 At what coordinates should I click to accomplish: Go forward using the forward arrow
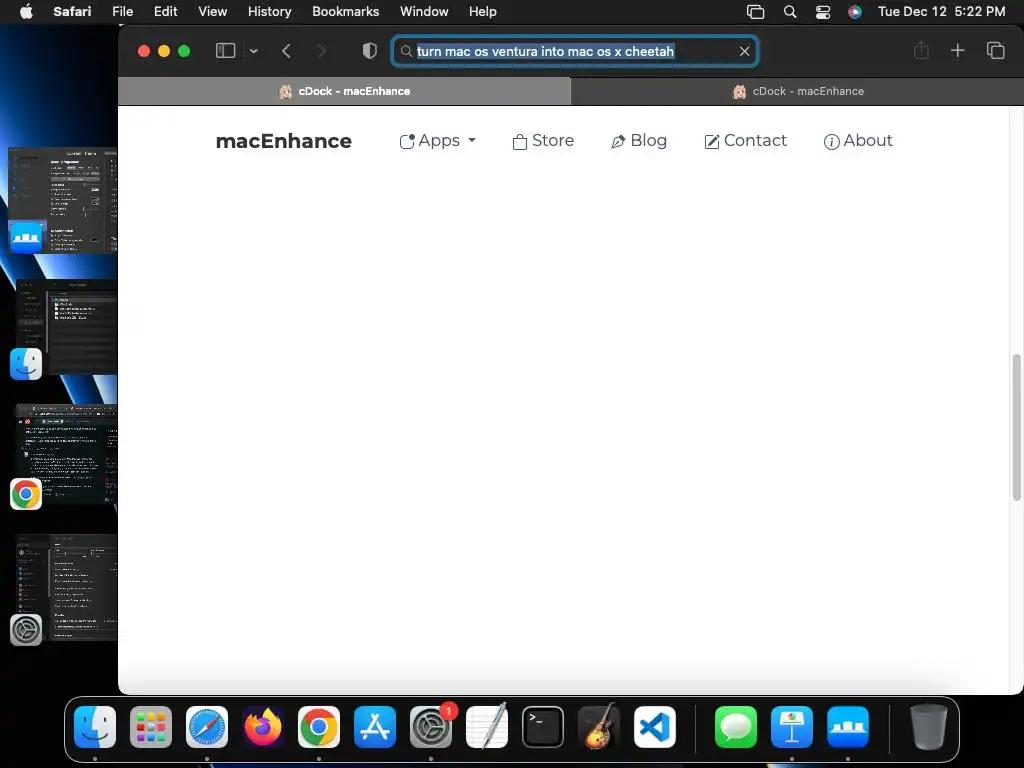tap(321, 51)
